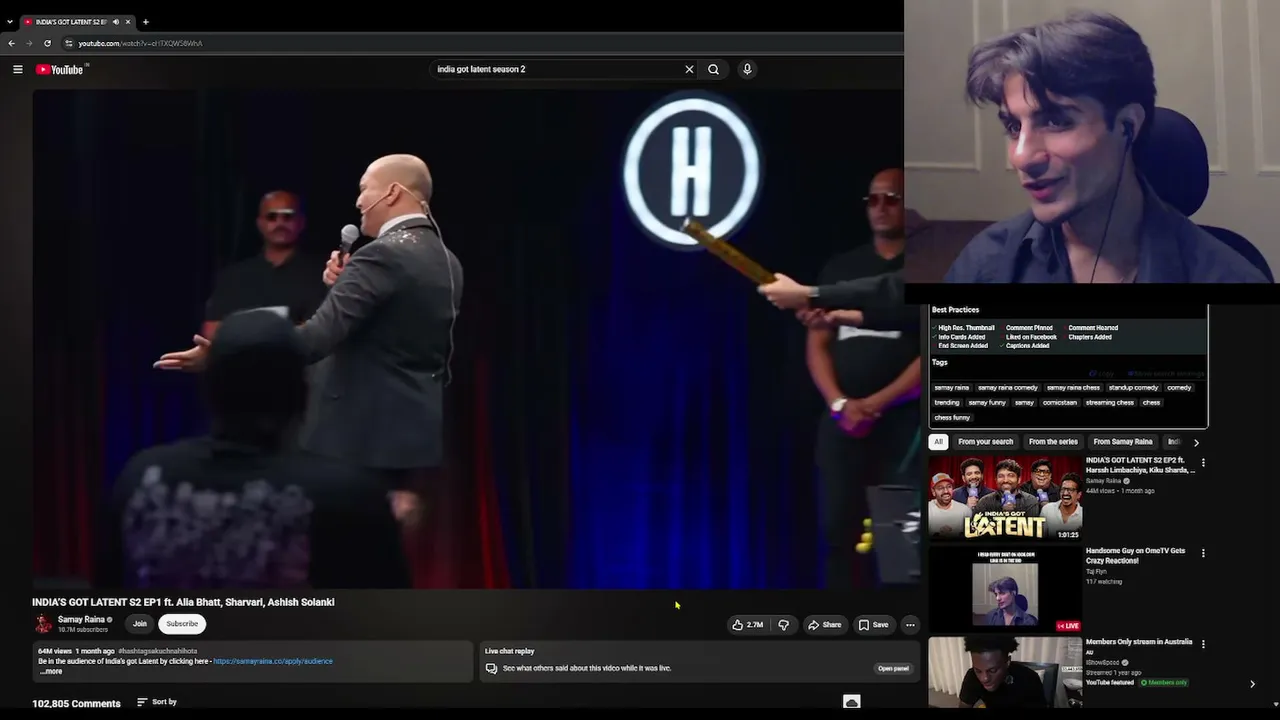This screenshot has height=720, width=1280.
Task: Click the 'chess funny' tag
Action: coord(952,418)
